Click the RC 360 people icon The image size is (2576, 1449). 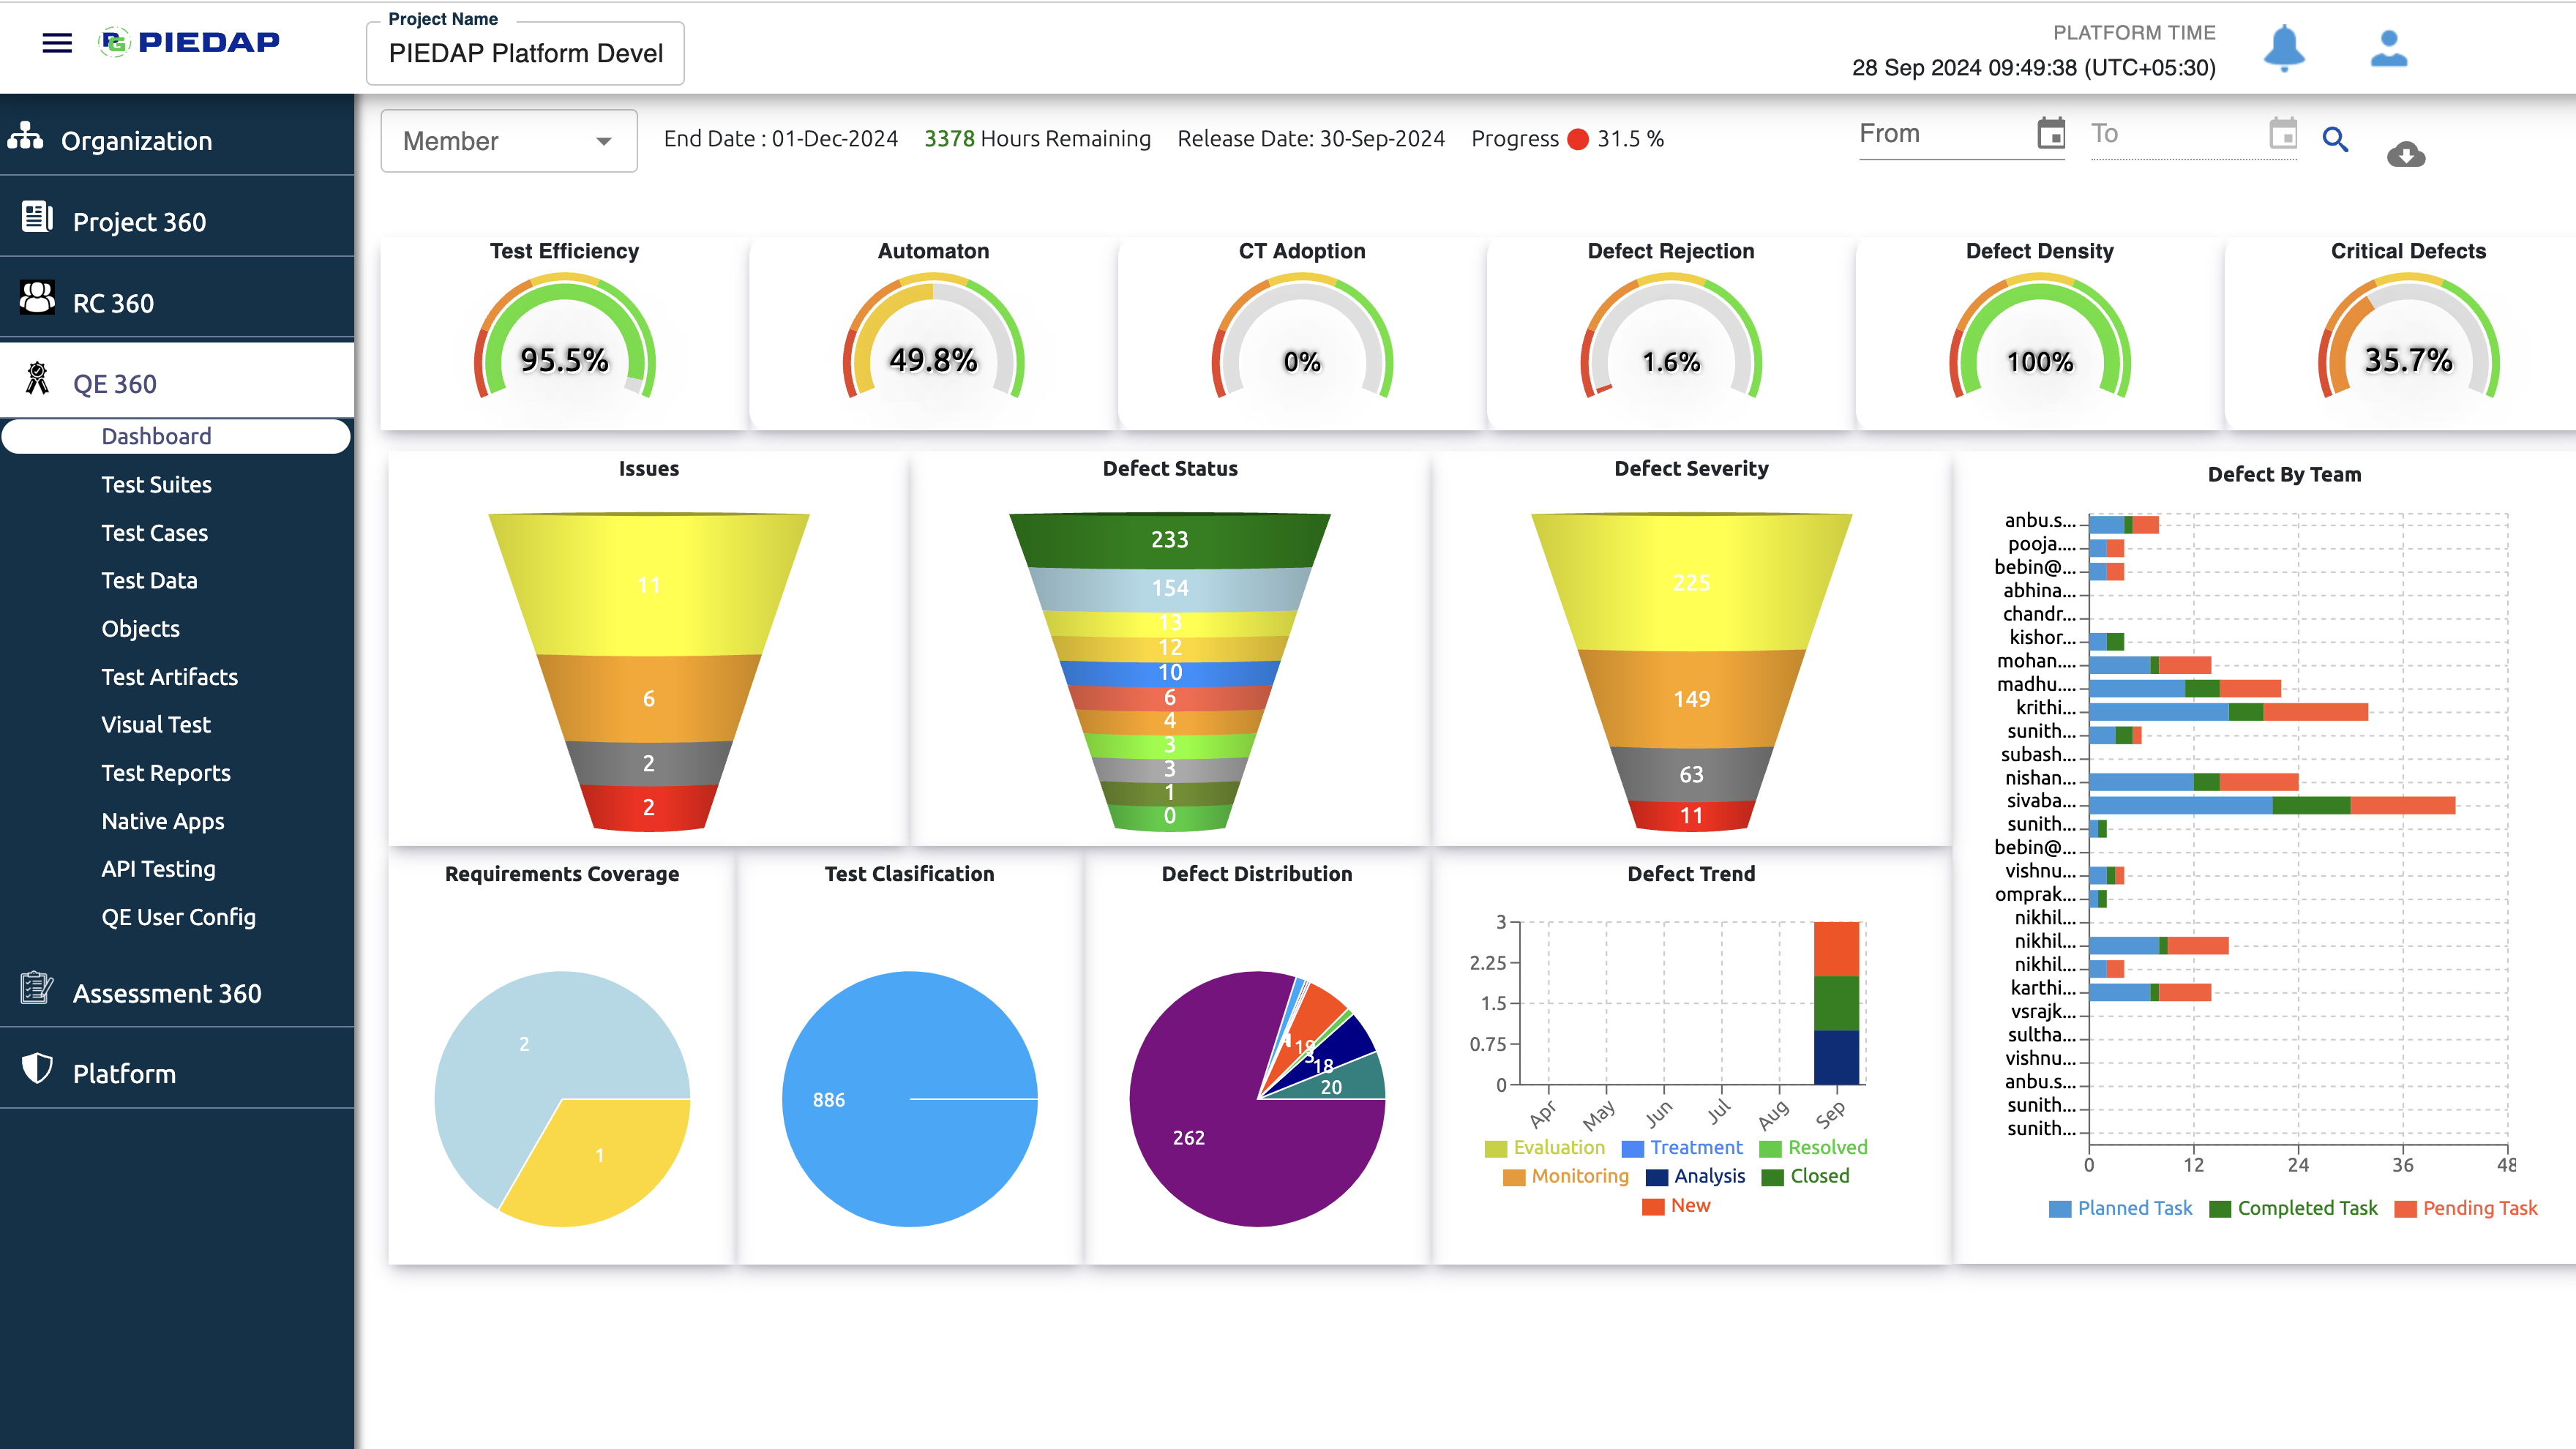coord(37,297)
